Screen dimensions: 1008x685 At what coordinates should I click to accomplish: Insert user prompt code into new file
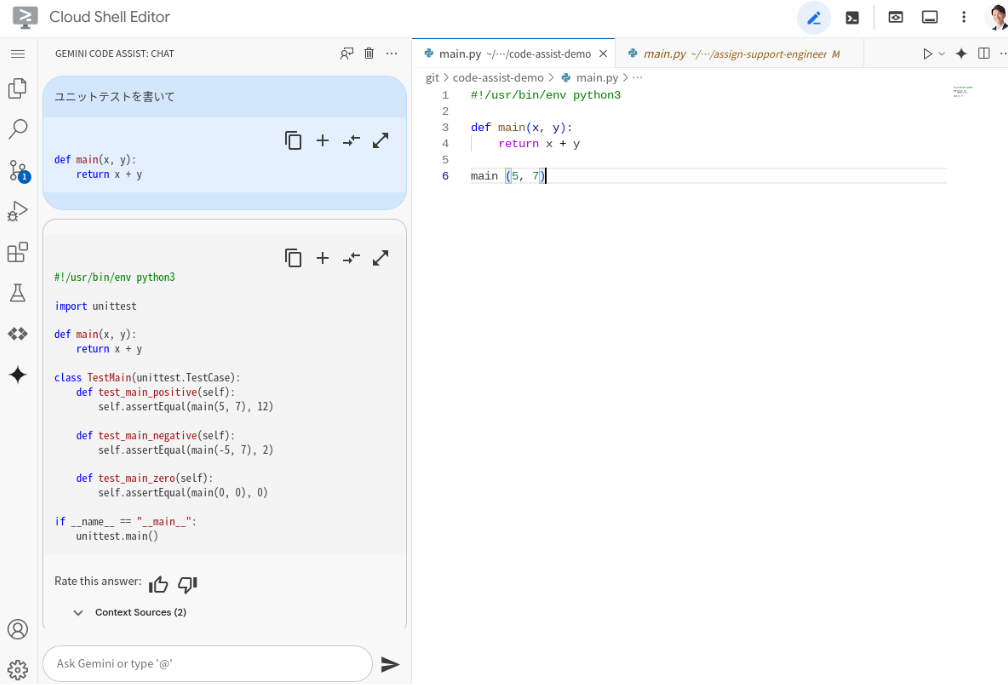pyautogui.click(x=323, y=140)
